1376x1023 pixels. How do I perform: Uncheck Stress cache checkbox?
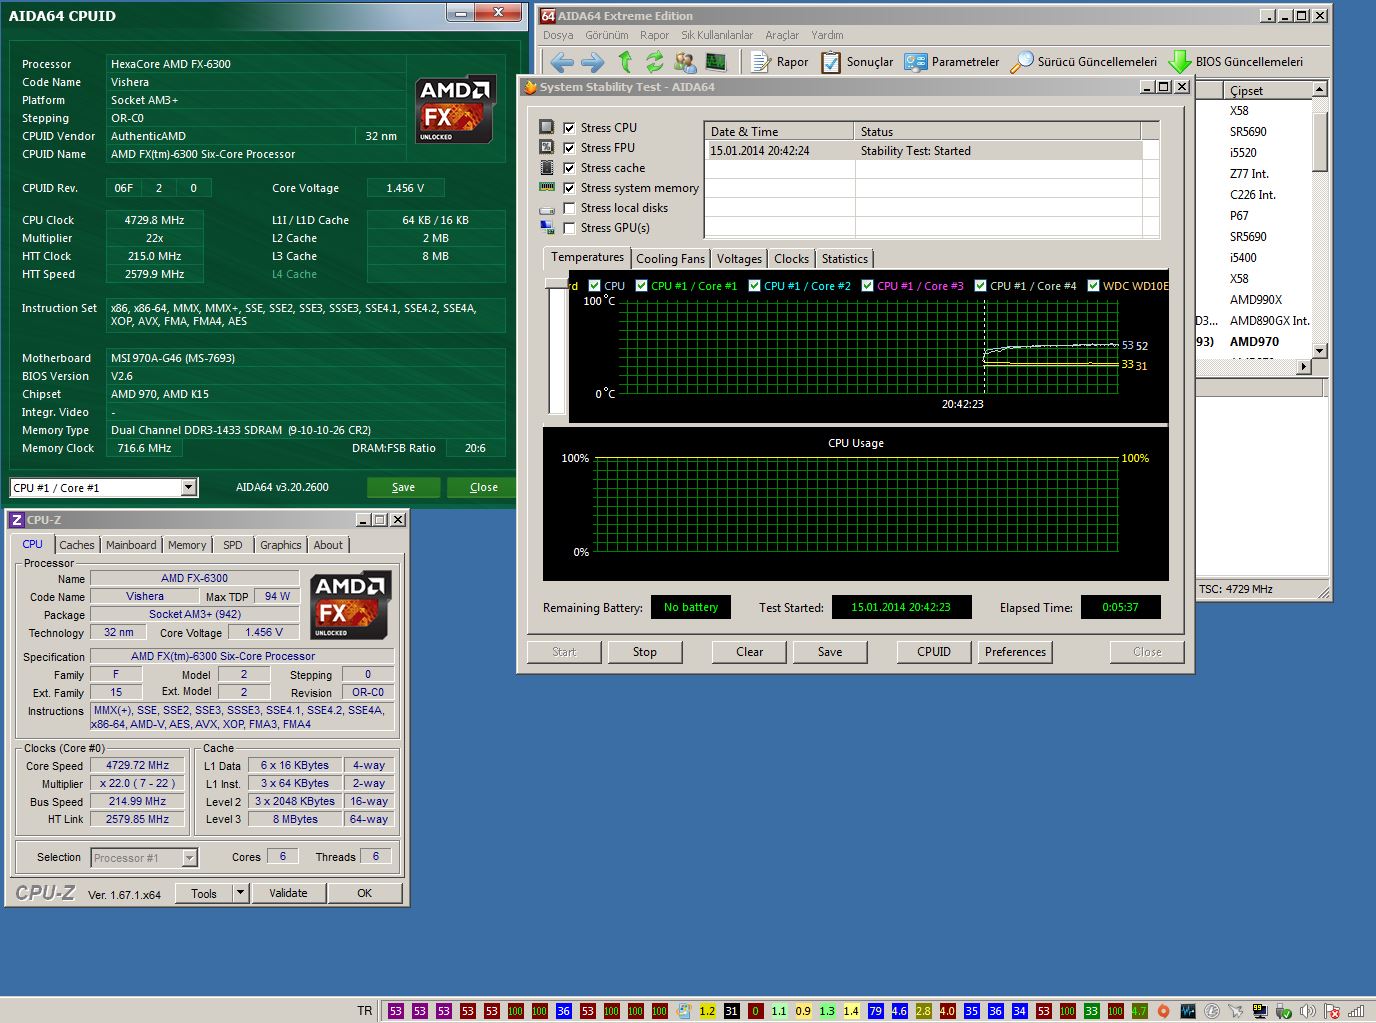click(x=569, y=168)
